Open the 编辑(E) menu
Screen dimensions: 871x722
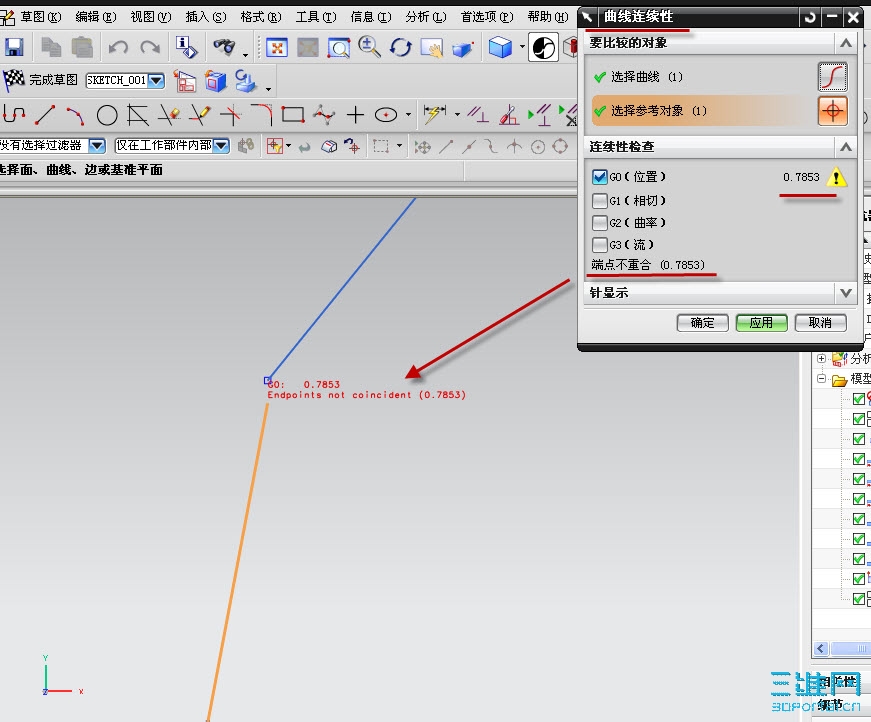tap(96, 17)
